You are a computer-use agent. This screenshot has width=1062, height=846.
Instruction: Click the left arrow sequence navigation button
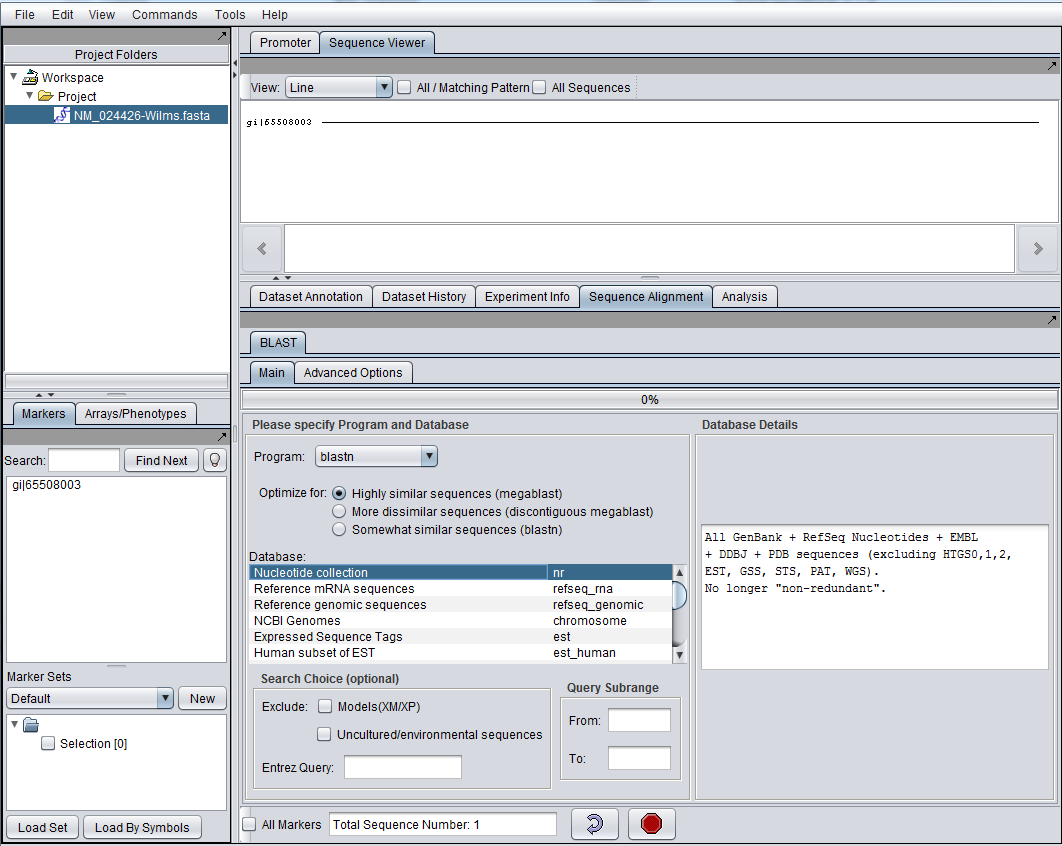click(262, 249)
